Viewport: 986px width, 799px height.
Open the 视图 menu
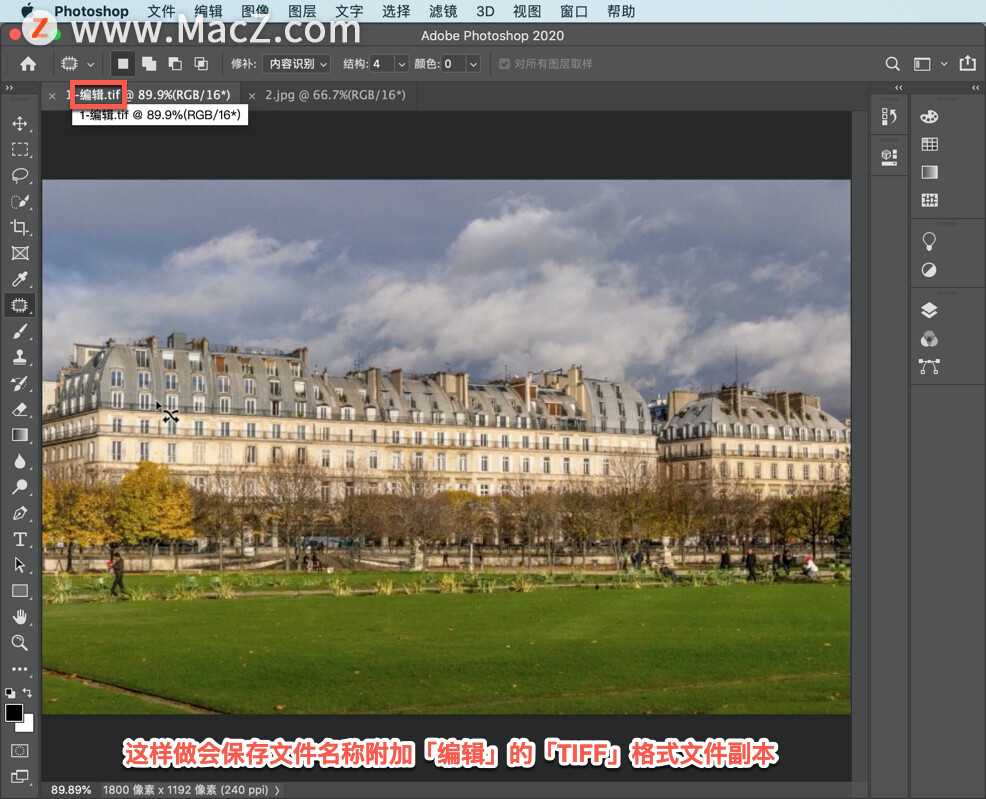click(526, 11)
